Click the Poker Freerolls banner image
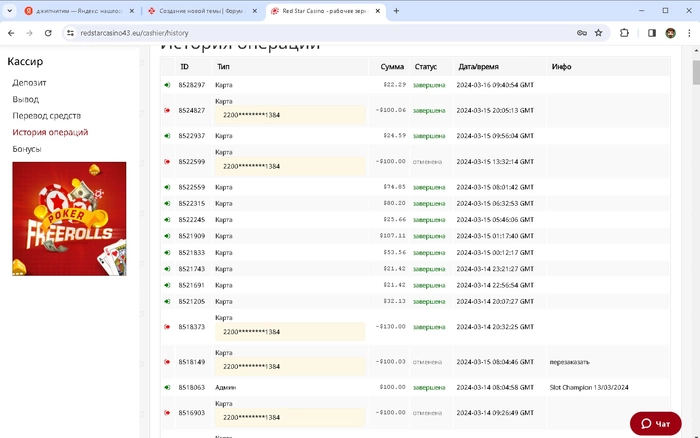700x438 pixels. 69,219
